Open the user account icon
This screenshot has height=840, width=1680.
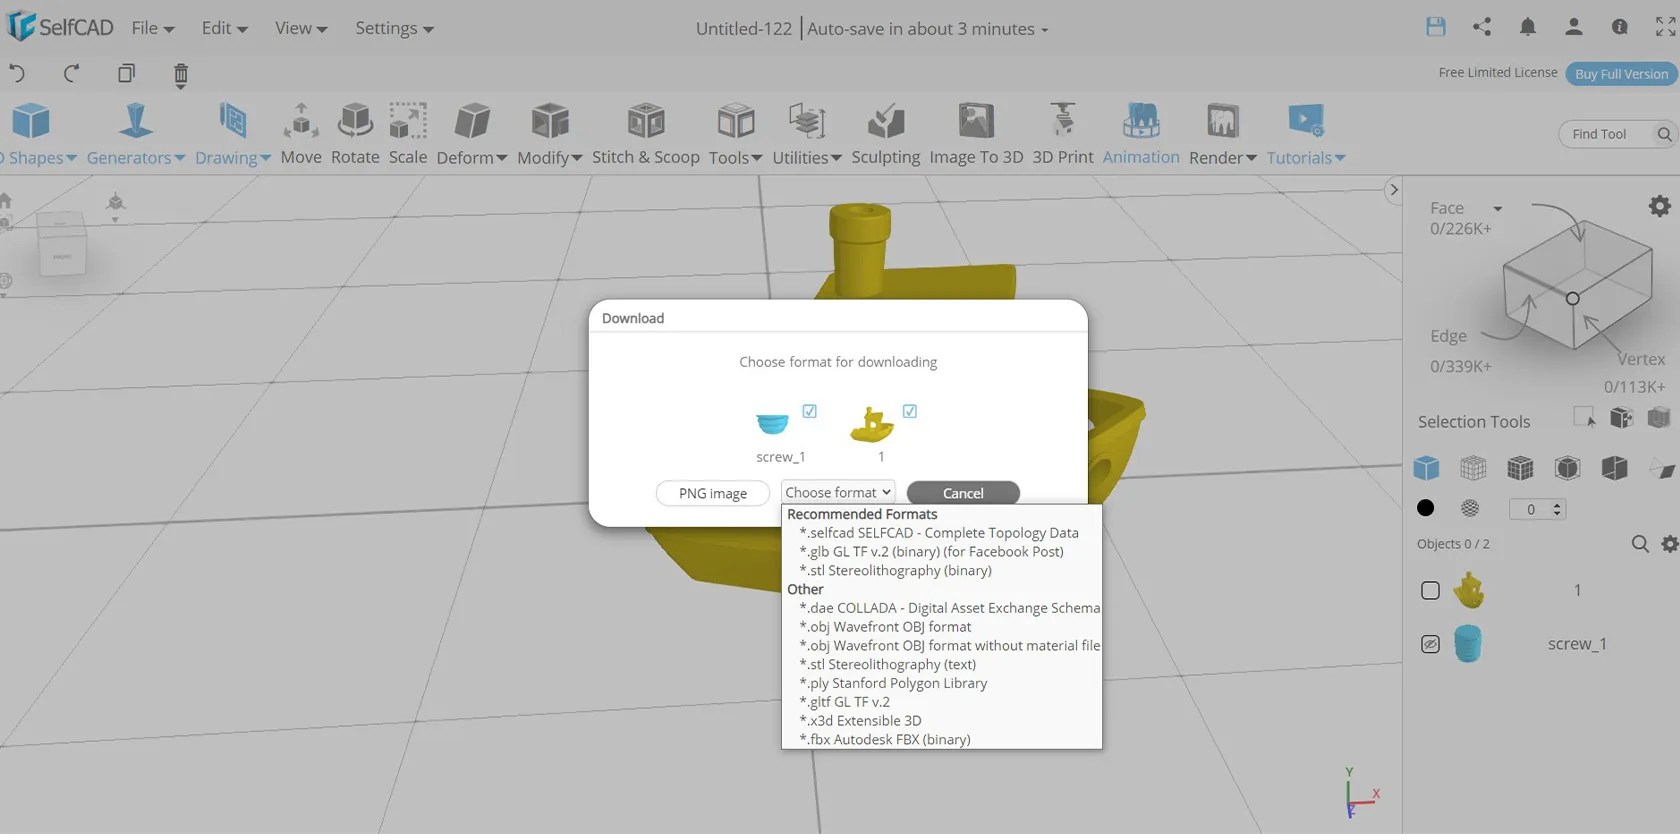click(x=1574, y=27)
